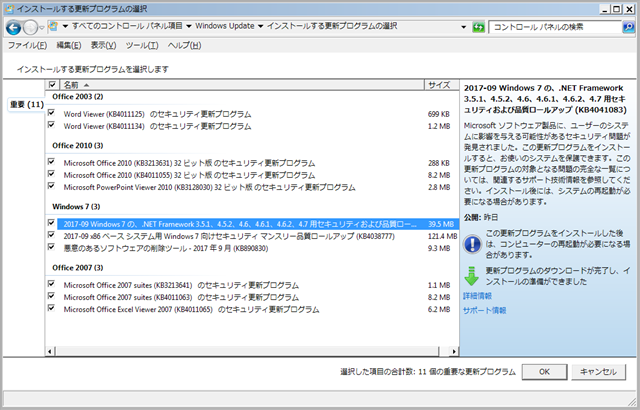Viewport: 640px width, 410px height.
Task: Select the Windows Update breadcrumb
Action: (x=224, y=26)
